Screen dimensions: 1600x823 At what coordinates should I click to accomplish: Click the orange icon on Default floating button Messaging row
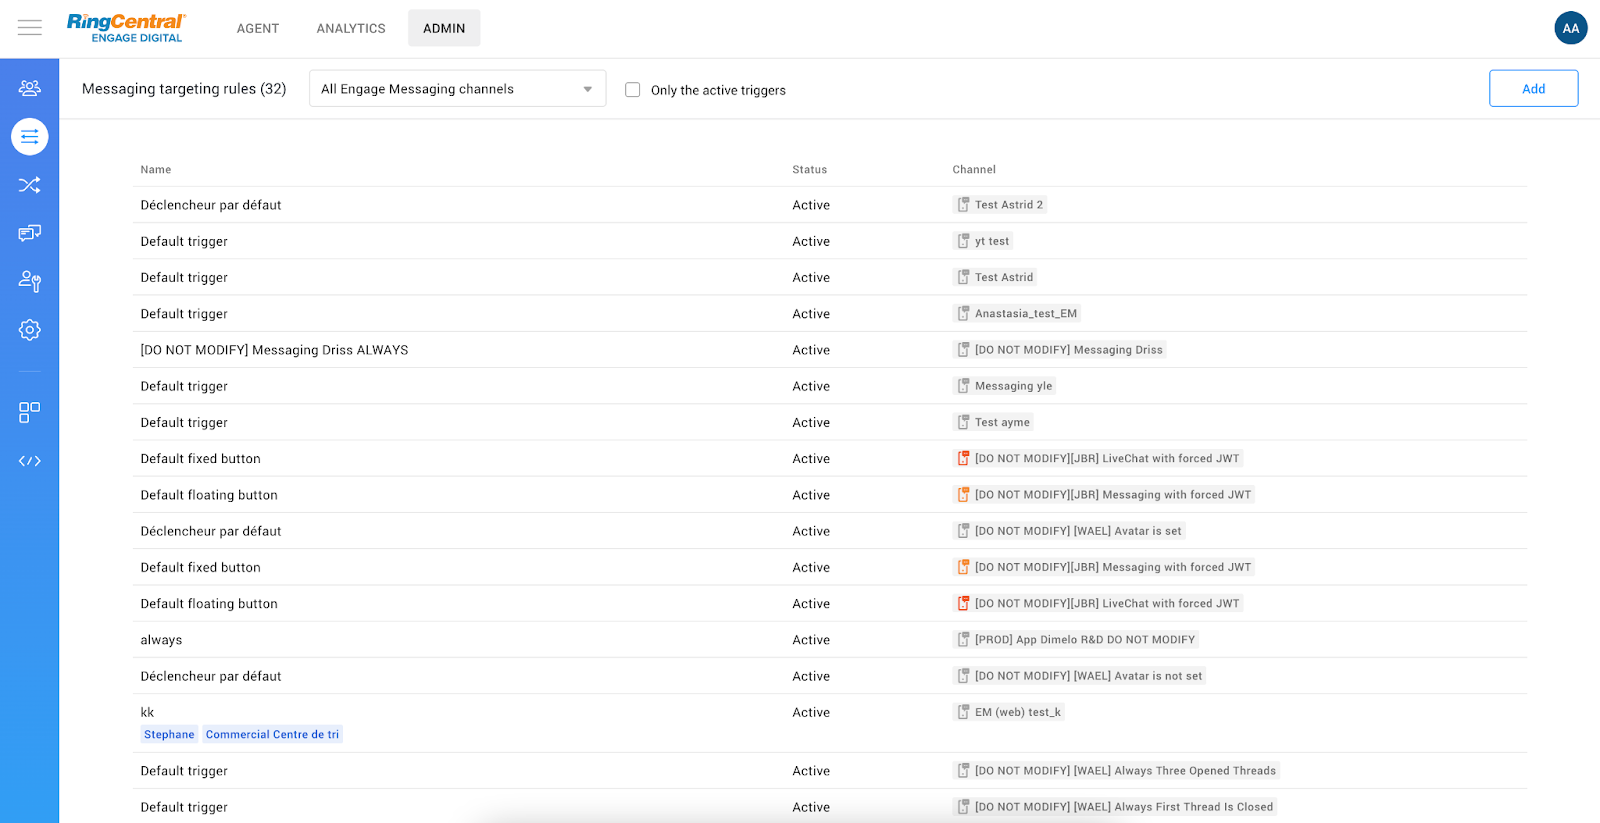pos(964,495)
